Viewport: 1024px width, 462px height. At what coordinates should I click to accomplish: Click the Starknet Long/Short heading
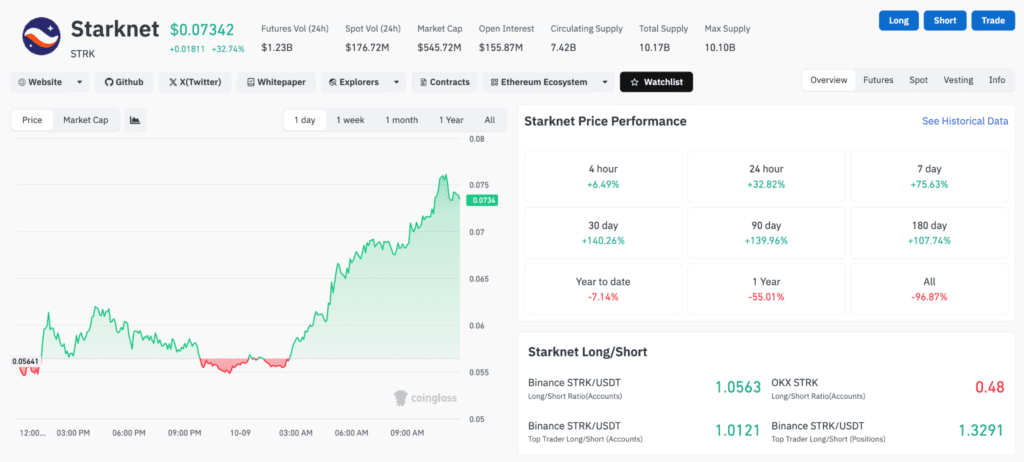[587, 352]
